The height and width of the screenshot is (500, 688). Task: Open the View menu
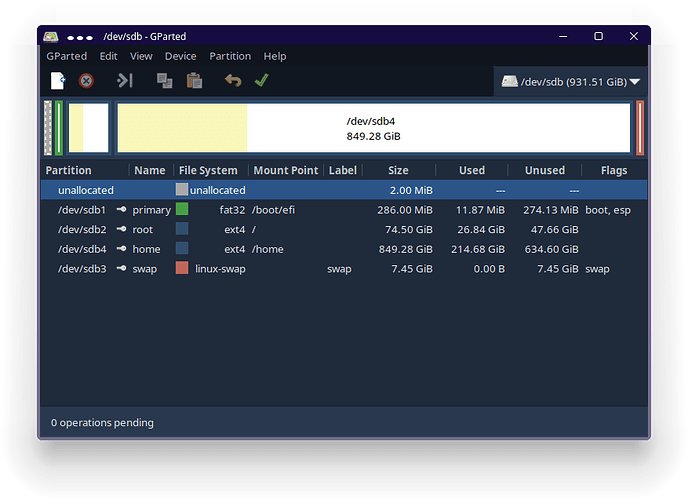[141, 56]
